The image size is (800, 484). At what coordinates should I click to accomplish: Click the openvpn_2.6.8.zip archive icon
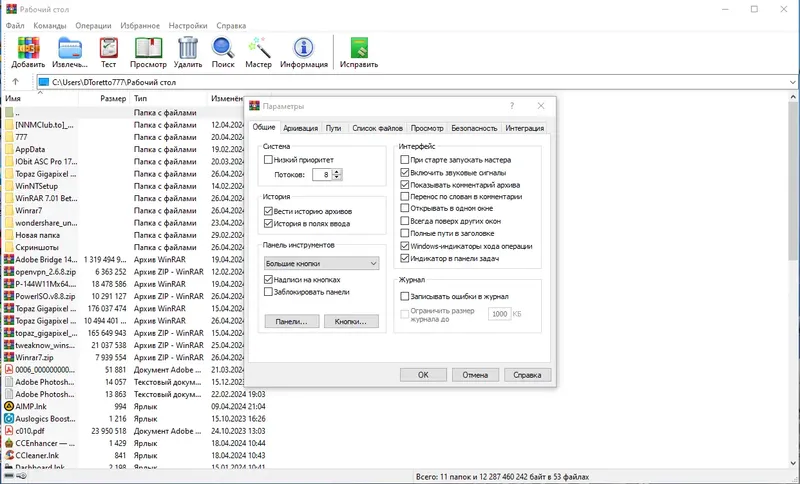(x=9, y=272)
